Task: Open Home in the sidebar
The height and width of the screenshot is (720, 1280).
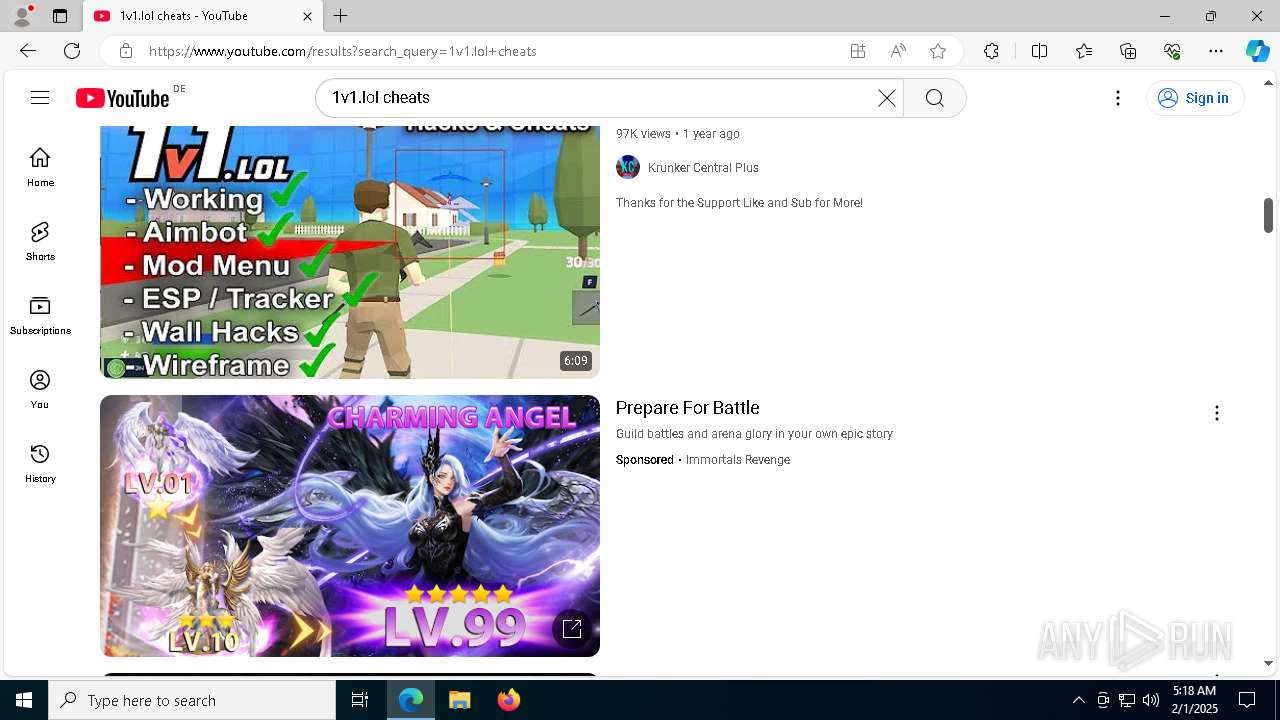Action: (x=40, y=167)
